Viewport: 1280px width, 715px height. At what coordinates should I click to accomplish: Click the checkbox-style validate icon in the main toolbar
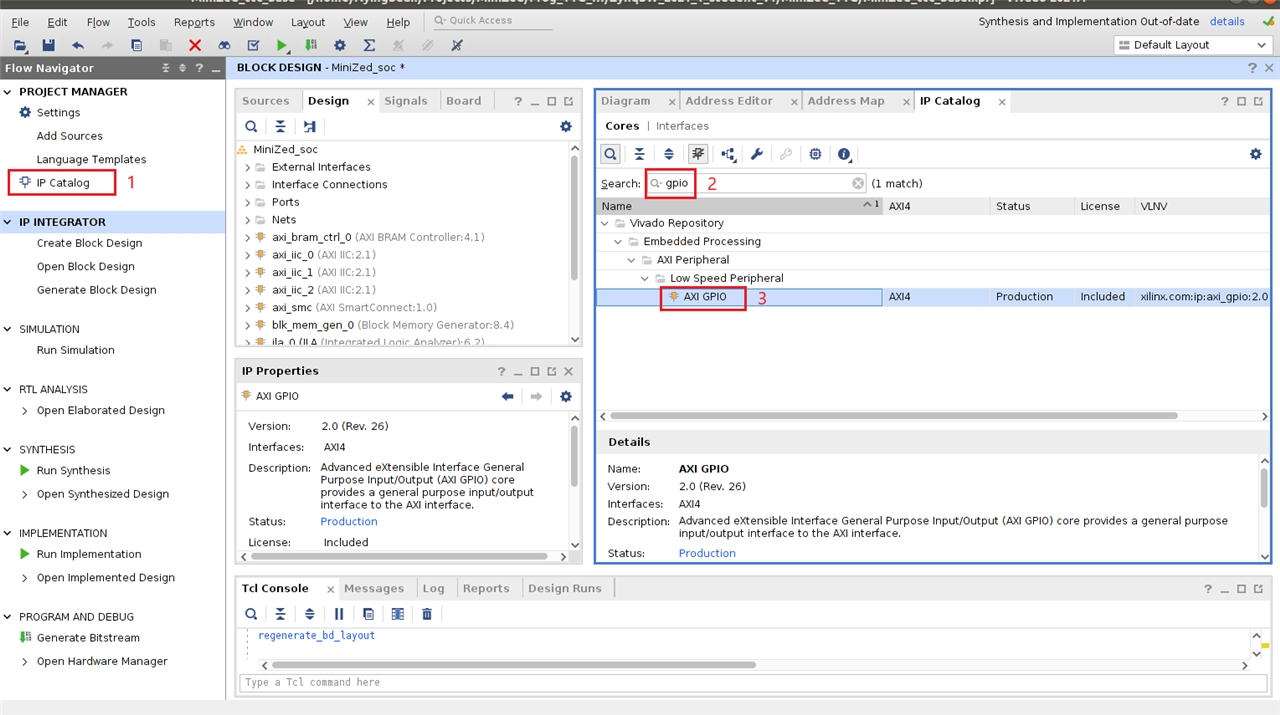point(253,45)
